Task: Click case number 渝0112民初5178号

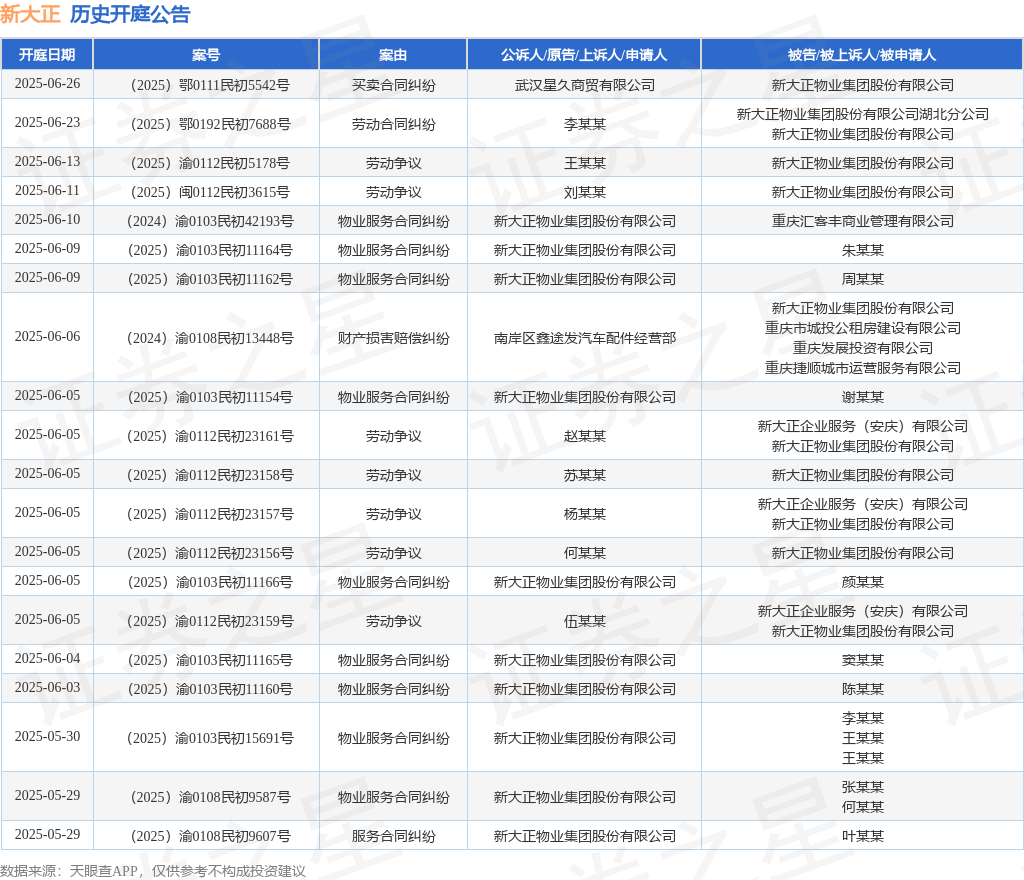Action: click(210, 163)
